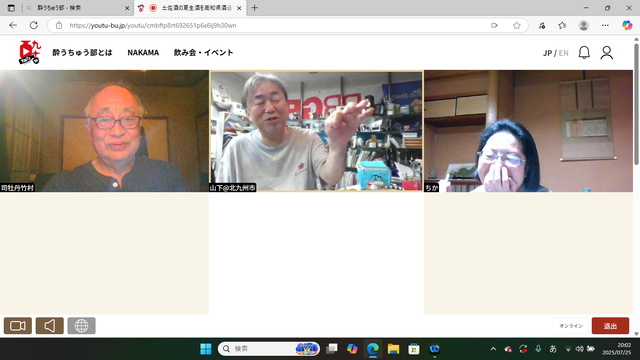Close the 酔うちゅう部 - 検索 tab

tap(127, 8)
